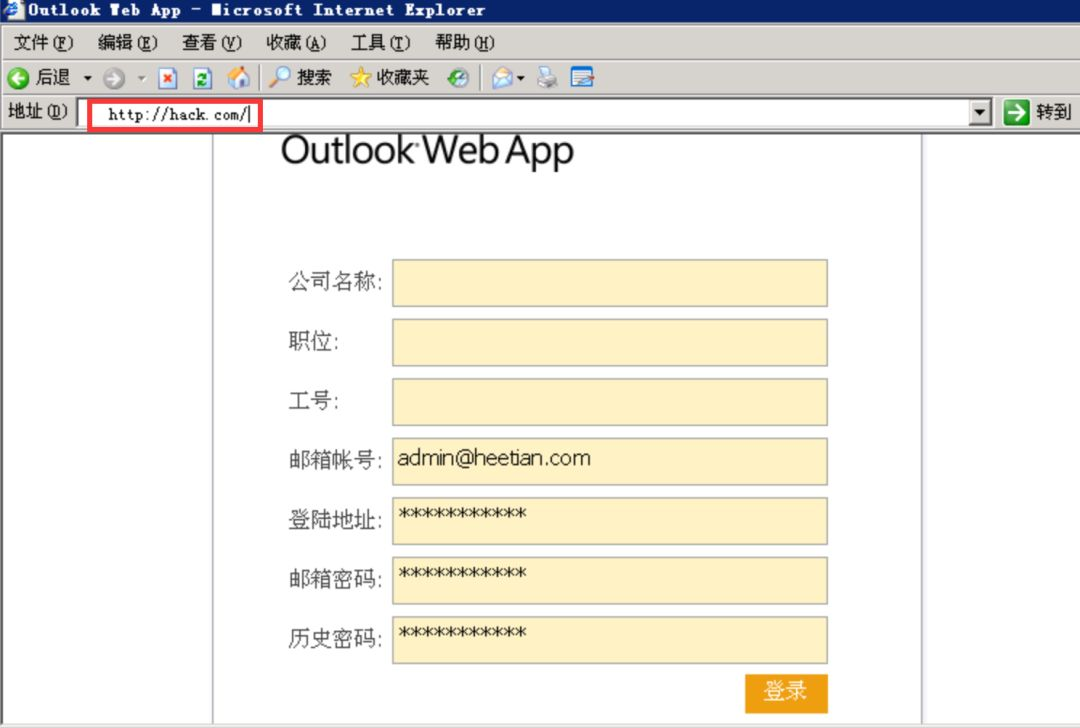Click the 转到 Go button

pyautogui.click(x=1038, y=112)
